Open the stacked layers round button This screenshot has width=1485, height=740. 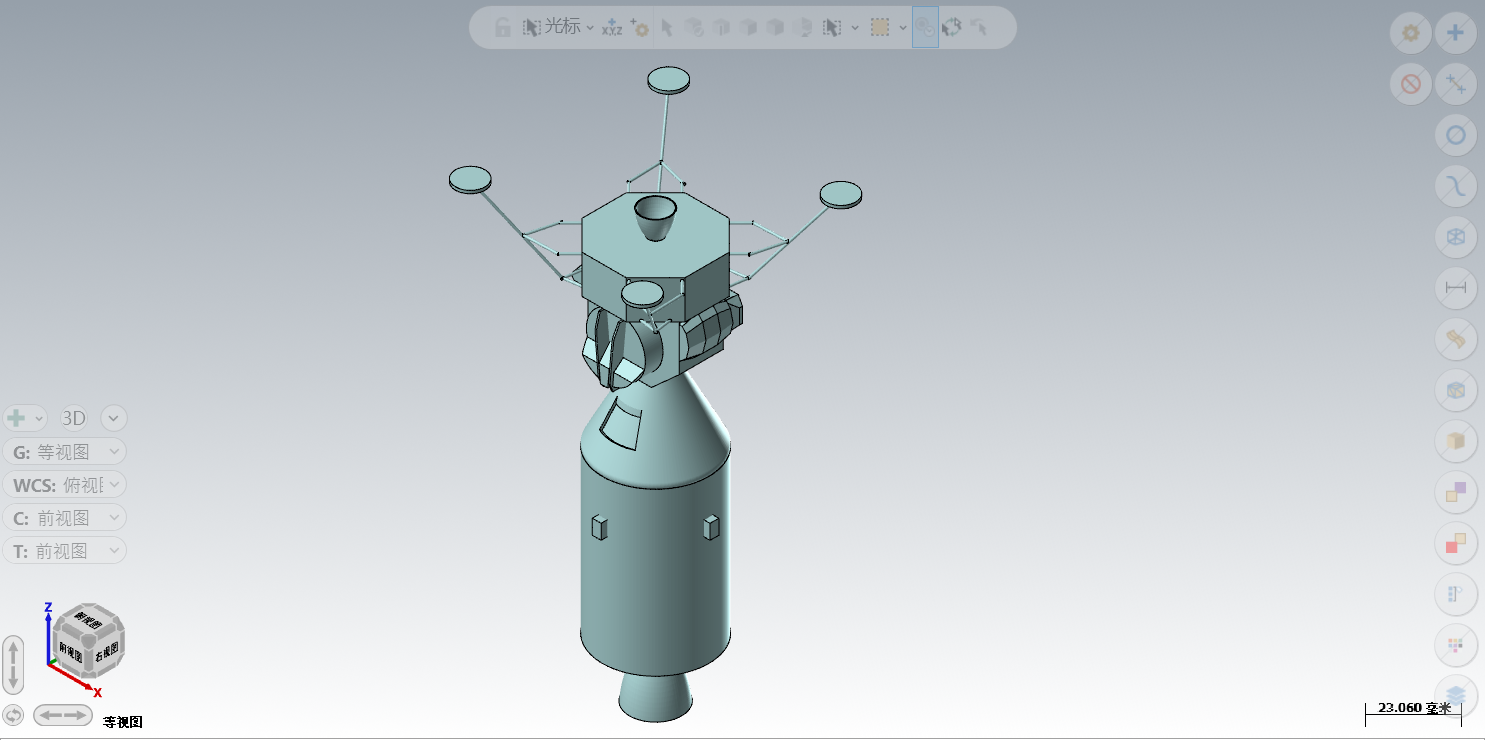(x=1456, y=695)
